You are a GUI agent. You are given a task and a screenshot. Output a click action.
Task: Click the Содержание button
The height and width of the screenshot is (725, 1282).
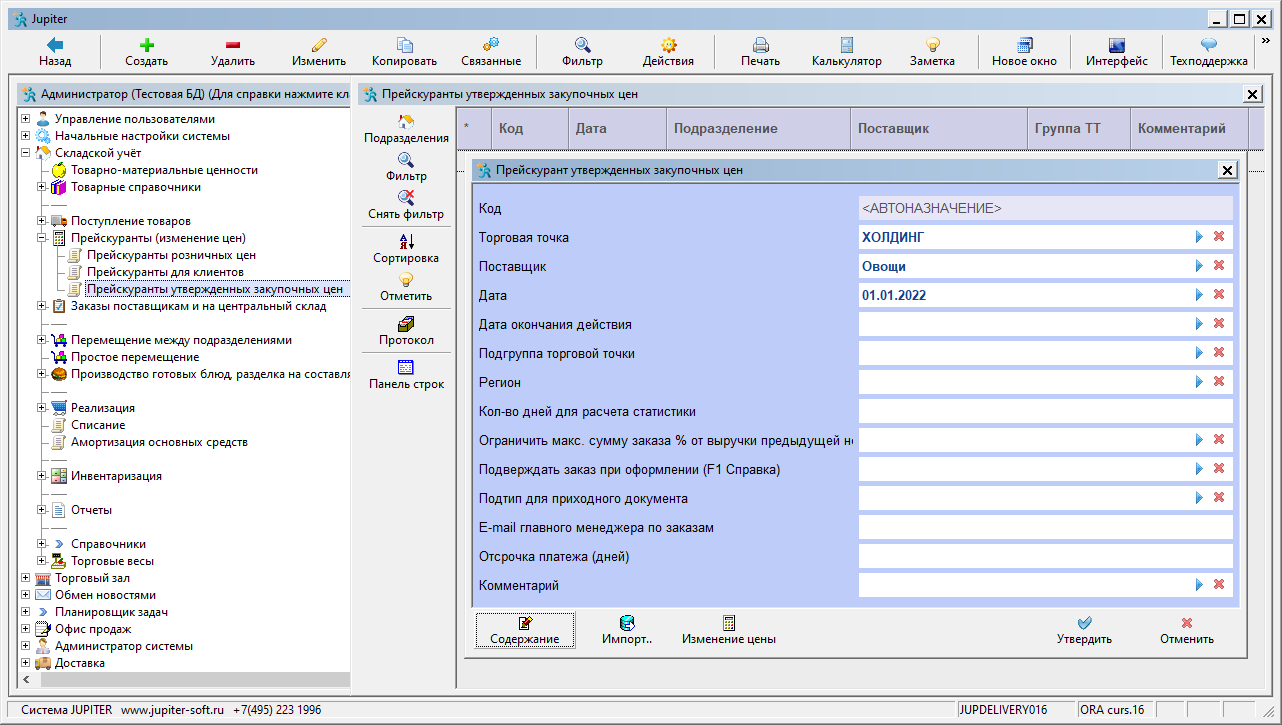pyautogui.click(x=525, y=630)
